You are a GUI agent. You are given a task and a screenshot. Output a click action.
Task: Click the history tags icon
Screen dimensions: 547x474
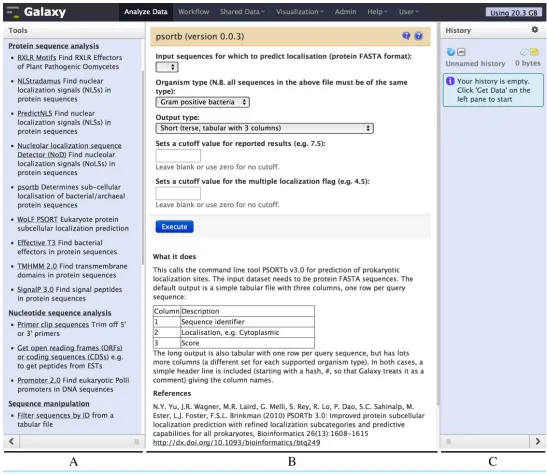pos(524,52)
